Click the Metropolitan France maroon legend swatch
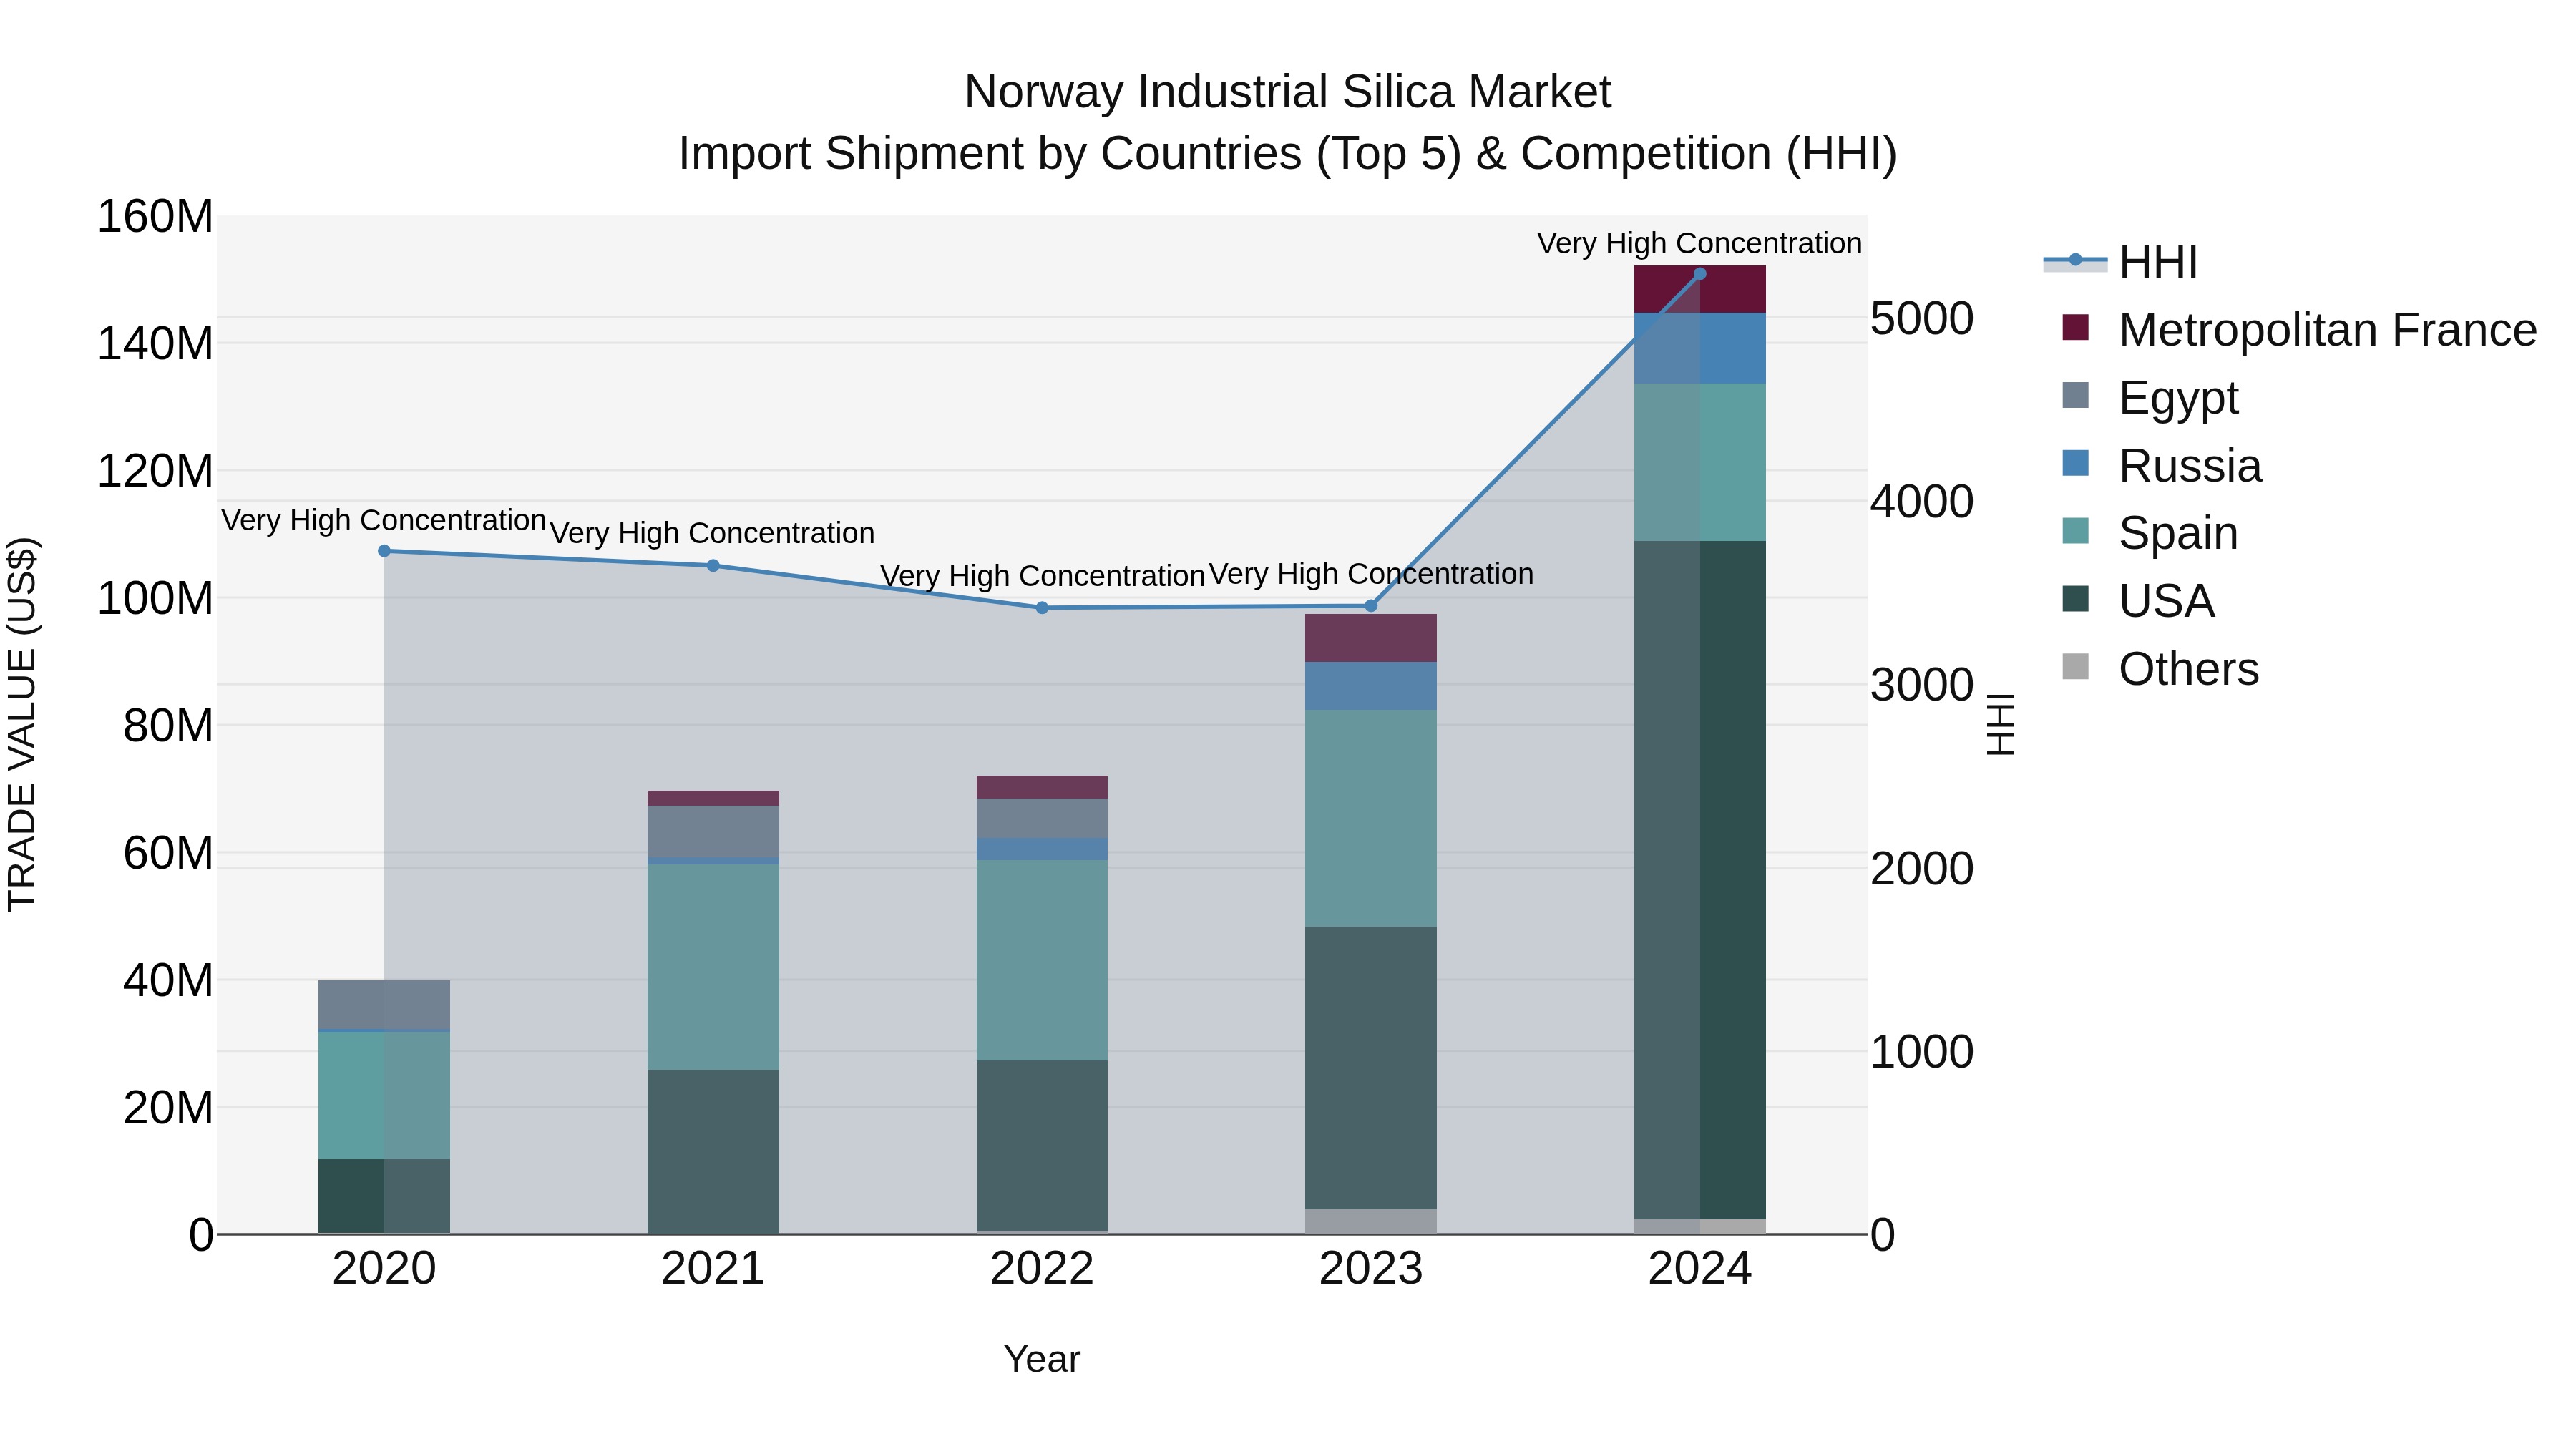2576x1449 pixels. (2075, 328)
